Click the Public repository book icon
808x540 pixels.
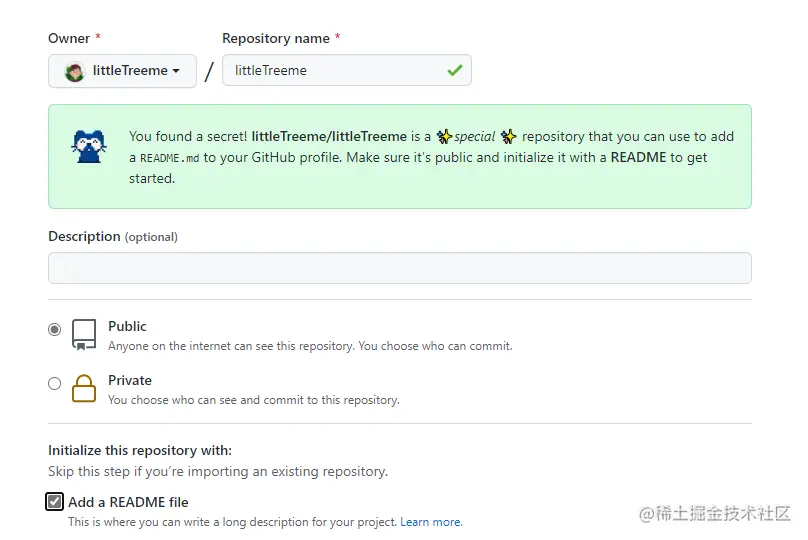pyautogui.click(x=84, y=335)
